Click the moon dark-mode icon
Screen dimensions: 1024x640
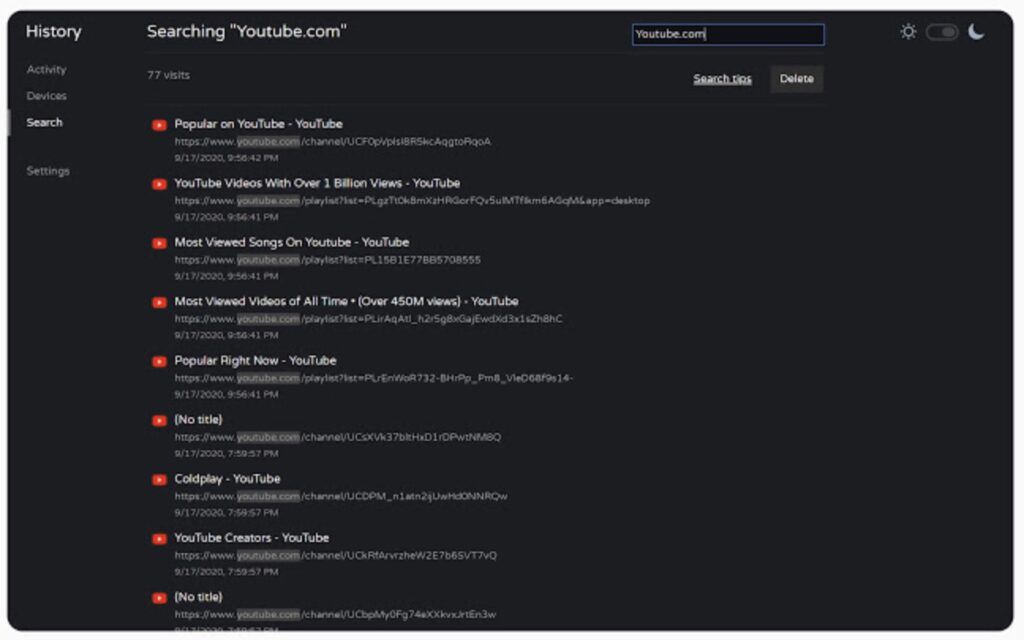pyautogui.click(x=976, y=31)
